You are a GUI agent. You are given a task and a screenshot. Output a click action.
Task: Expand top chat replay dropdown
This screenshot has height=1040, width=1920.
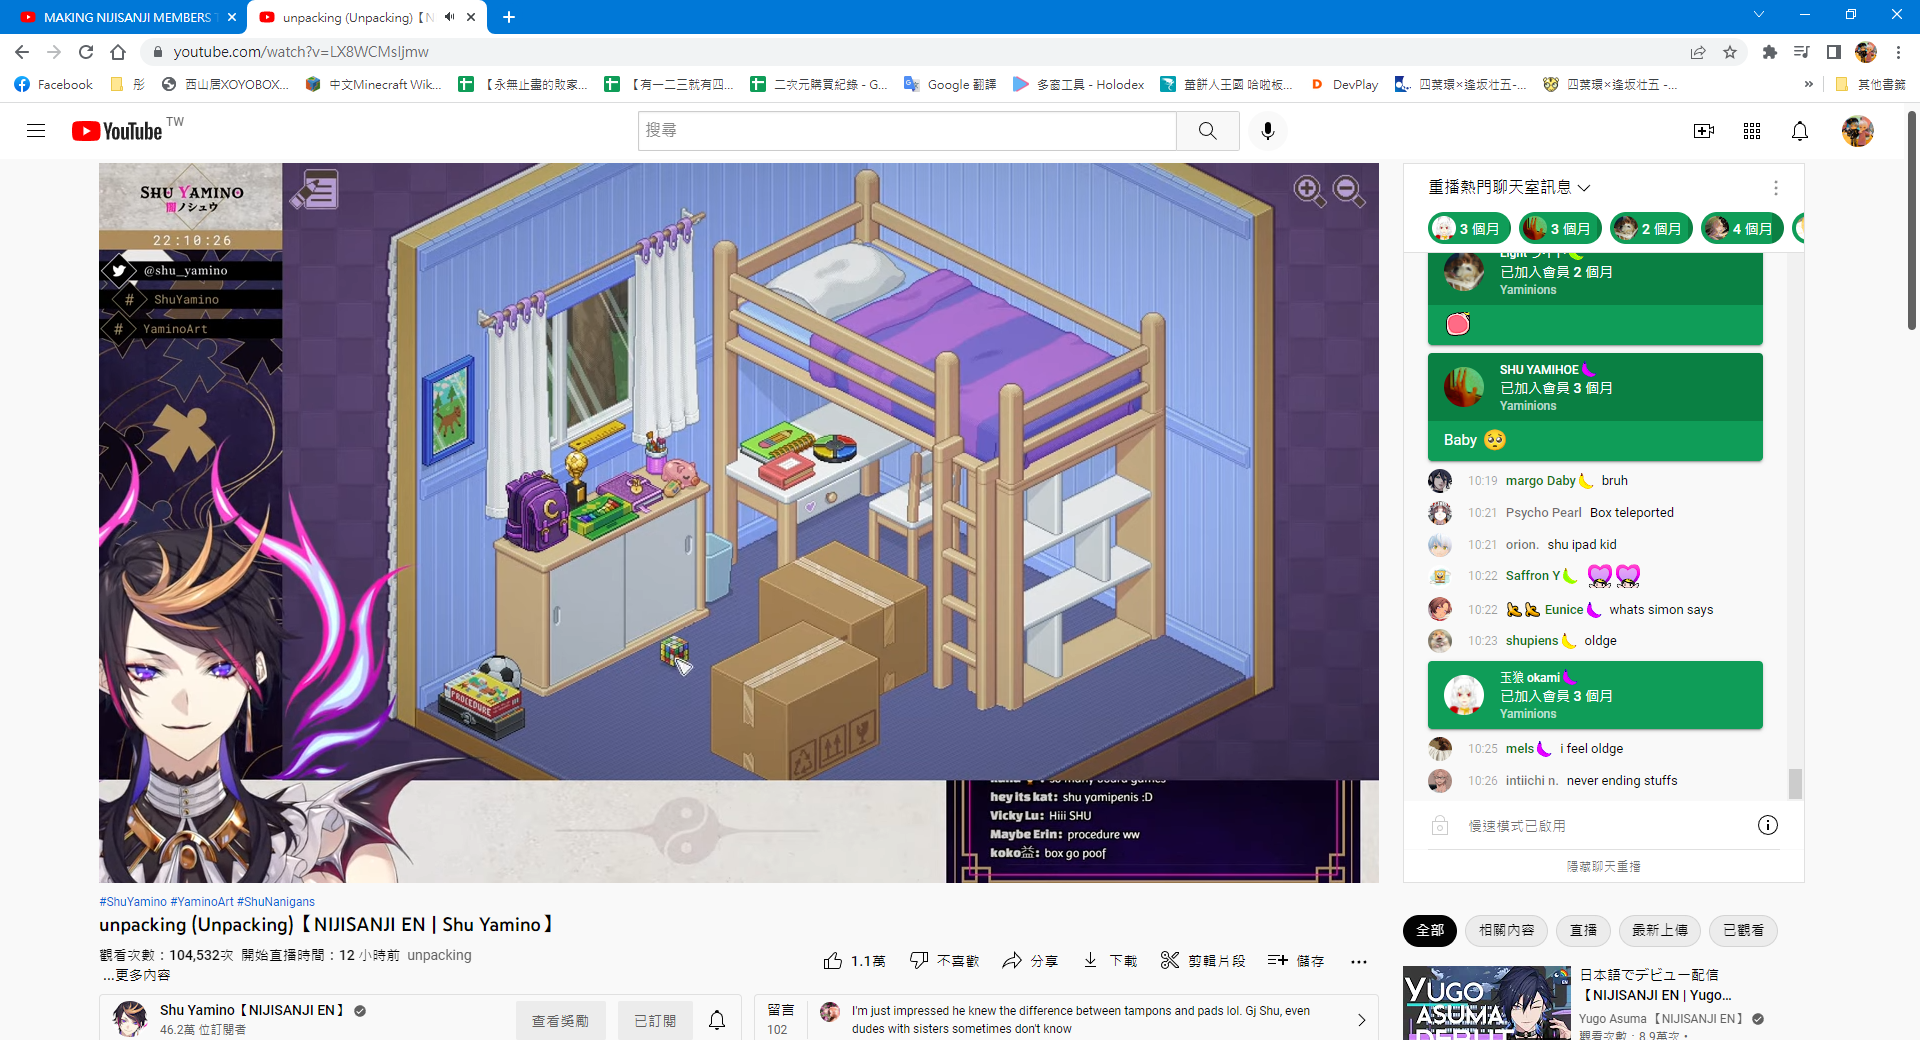click(x=1509, y=187)
